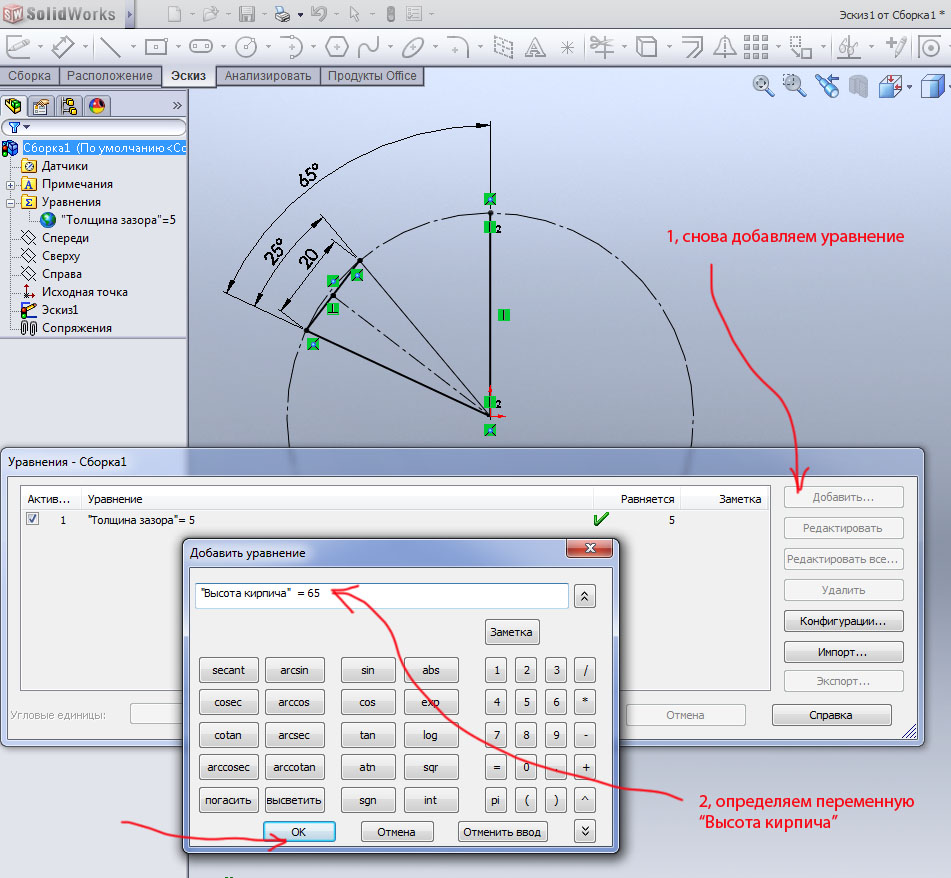Select the Polygon sketch tool
Screen dimensions: 951x878
(337, 47)
